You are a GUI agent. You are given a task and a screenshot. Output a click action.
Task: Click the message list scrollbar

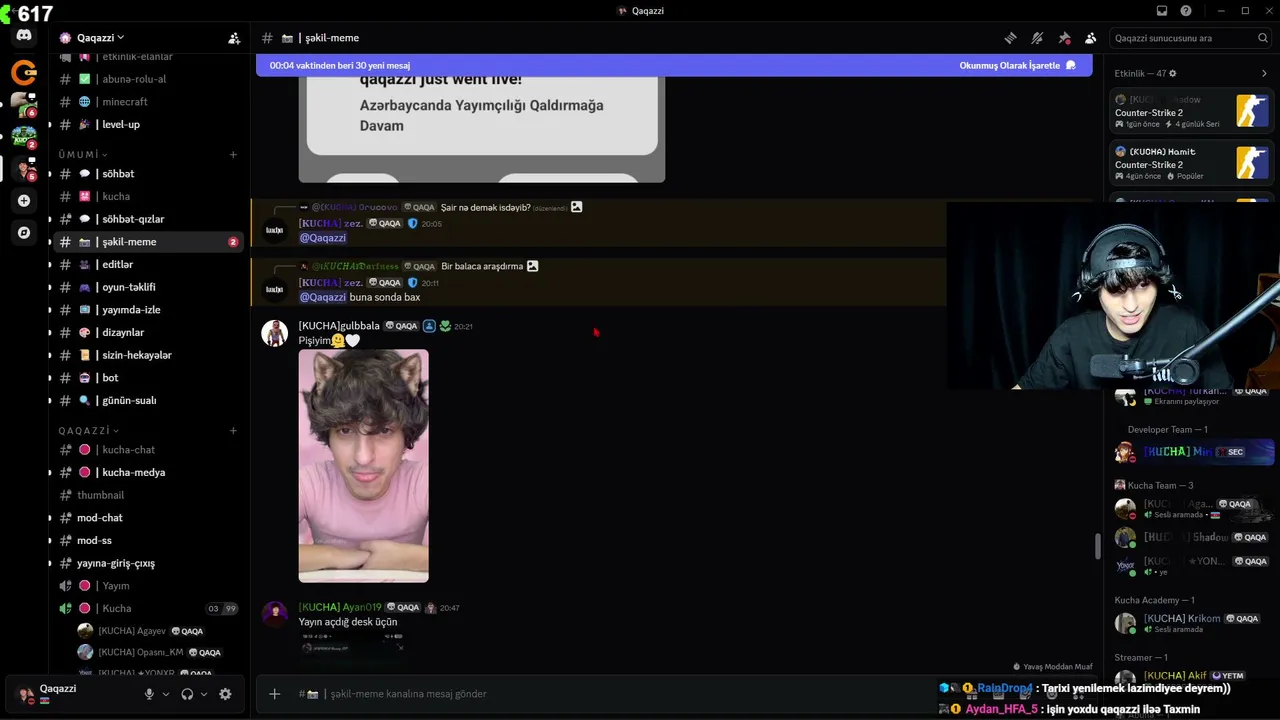[1098, 546]
